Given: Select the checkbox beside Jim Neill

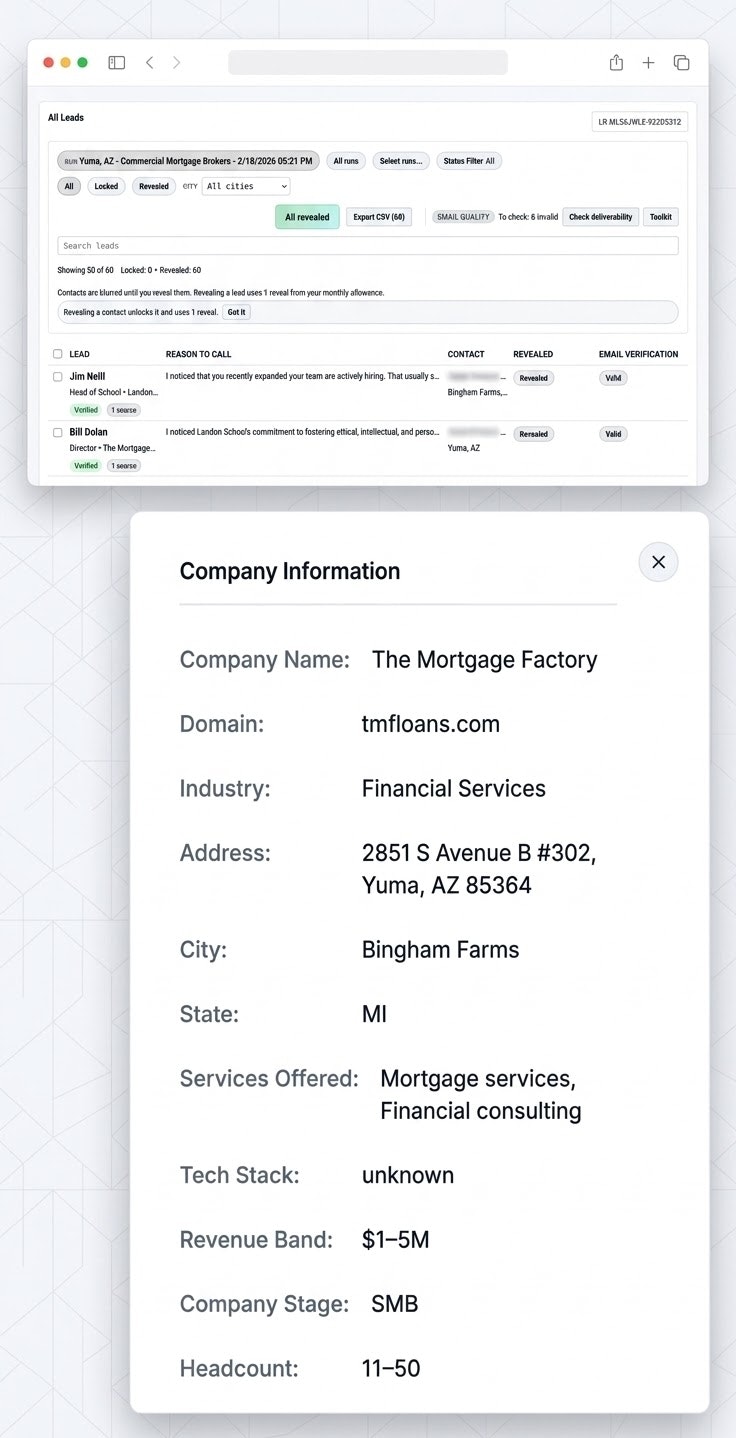Looking at the screenshot, I should pos(57,377).
